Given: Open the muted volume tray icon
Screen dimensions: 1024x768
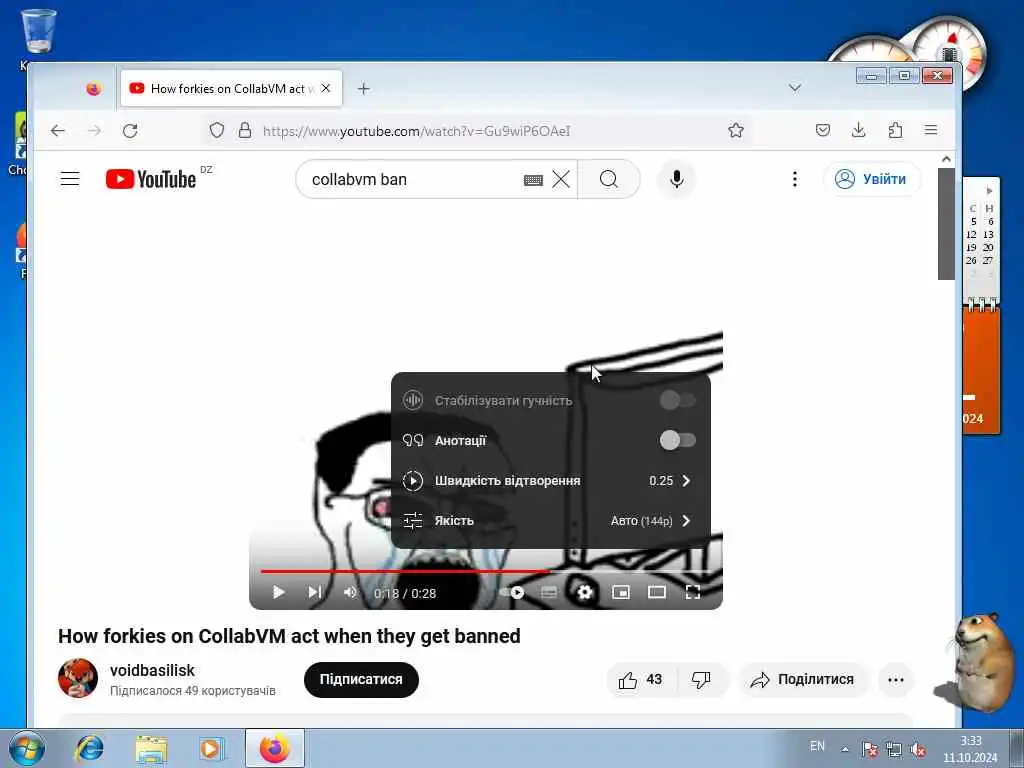Looking at the screenshot, I should coord(918,749).
